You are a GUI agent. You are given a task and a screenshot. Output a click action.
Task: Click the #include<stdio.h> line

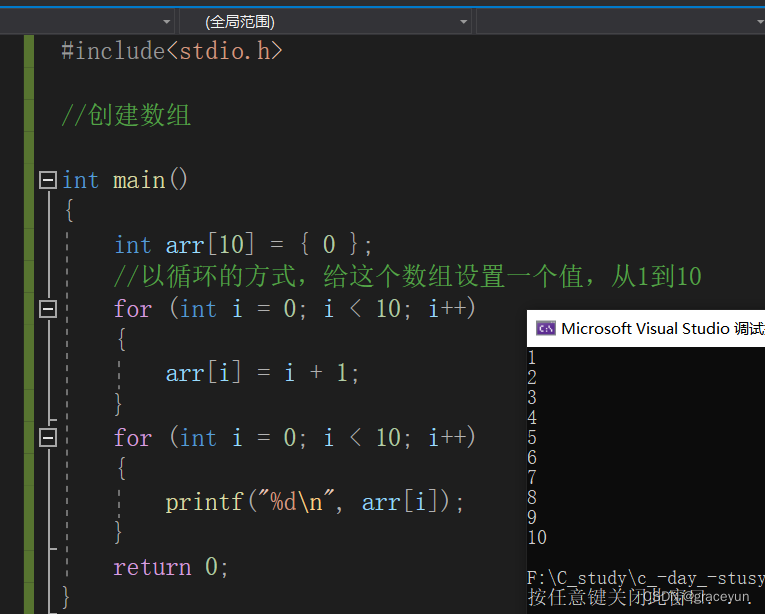click(x=172, y=51)
